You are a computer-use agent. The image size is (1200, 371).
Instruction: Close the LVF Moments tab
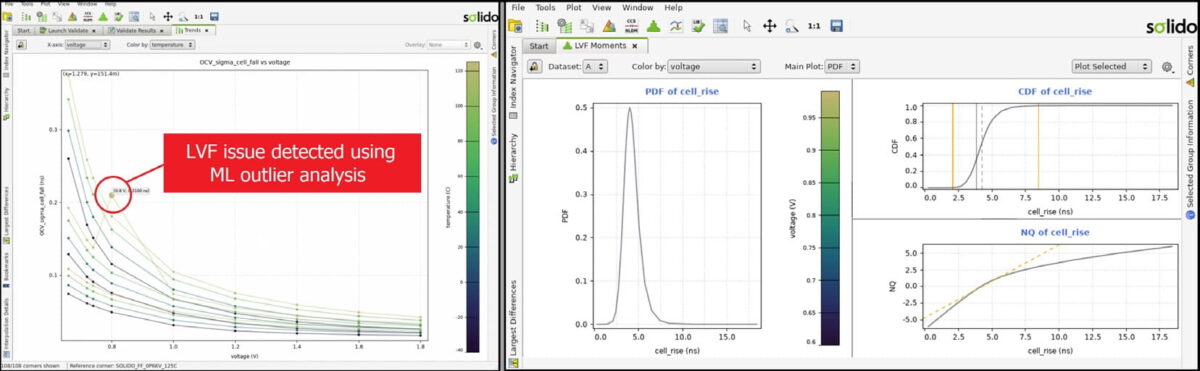click(x=635, y=46)
